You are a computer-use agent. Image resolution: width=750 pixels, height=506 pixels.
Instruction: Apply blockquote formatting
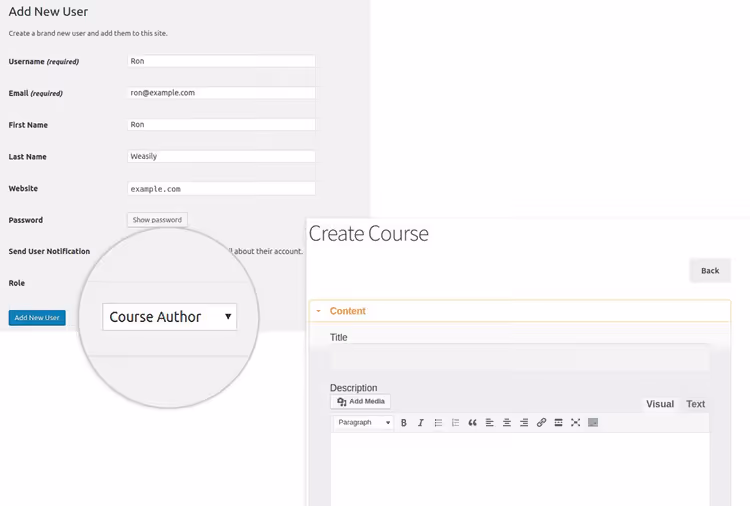point(473,423)
